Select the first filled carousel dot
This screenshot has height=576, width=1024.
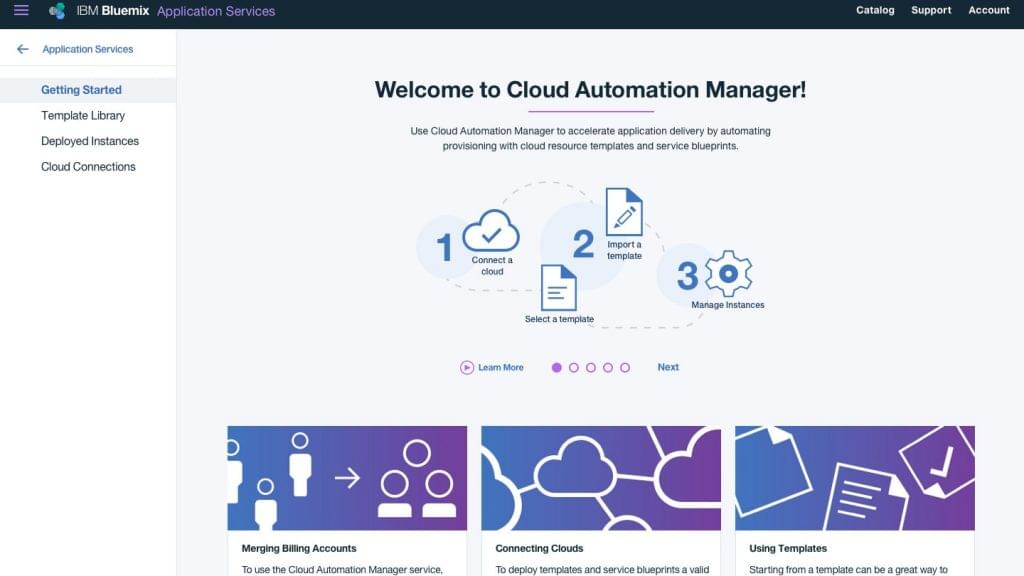(x=556, y=368)
